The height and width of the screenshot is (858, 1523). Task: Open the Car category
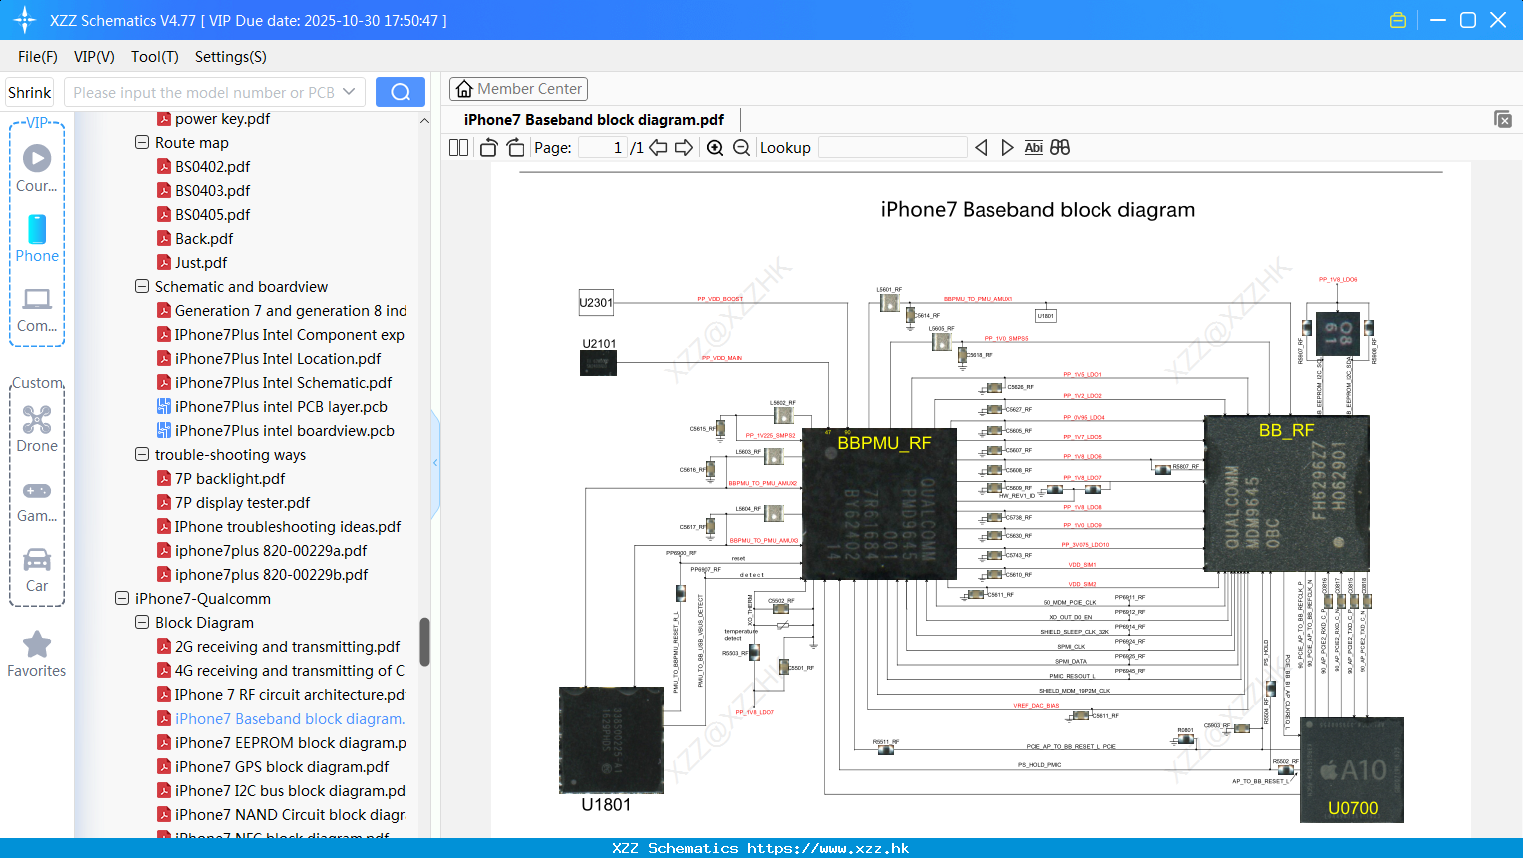pyautogui.click(x=37, y=569)
